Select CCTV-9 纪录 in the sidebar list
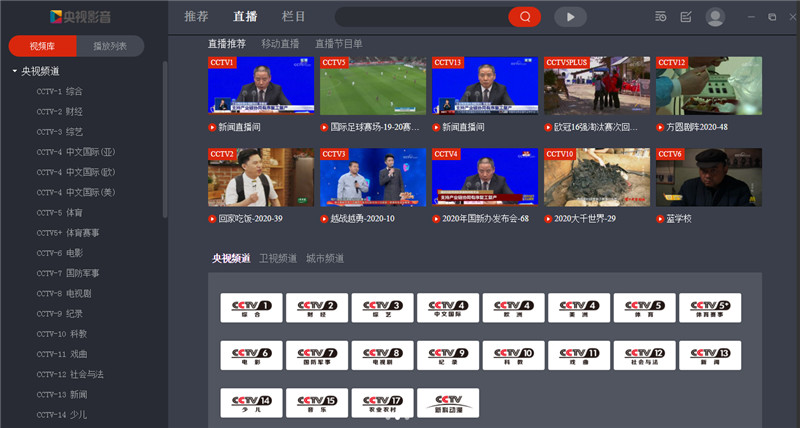Viewport: 800px width, 428px height. 59,314
